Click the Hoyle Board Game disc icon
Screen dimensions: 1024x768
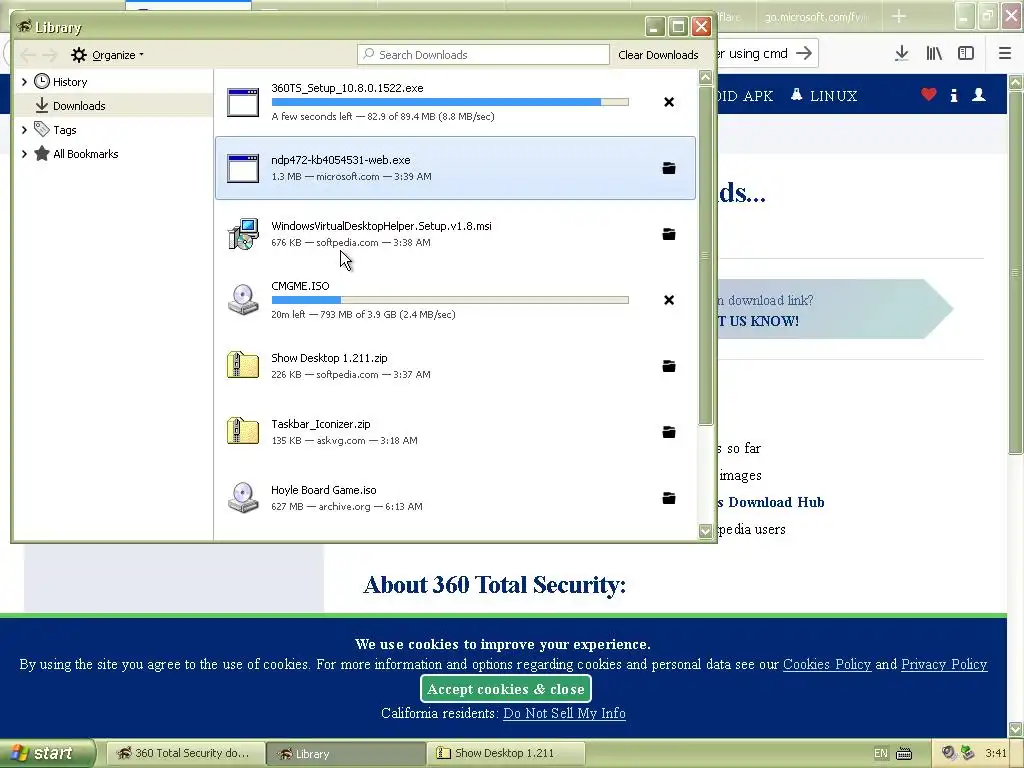coord(243,498)
